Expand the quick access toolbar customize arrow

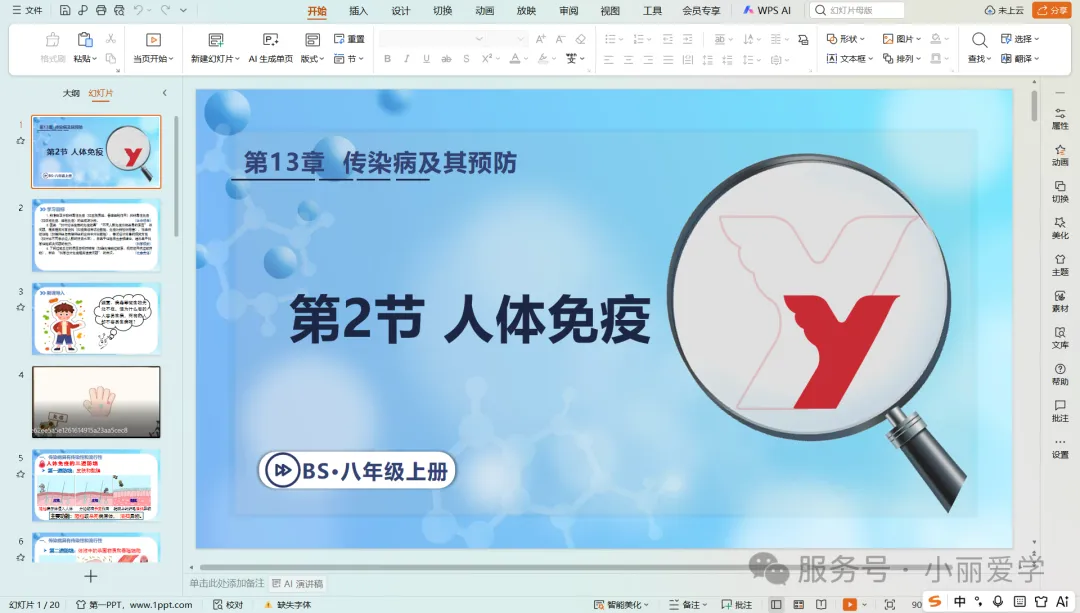pyautogui.click(x=183, y=10)
